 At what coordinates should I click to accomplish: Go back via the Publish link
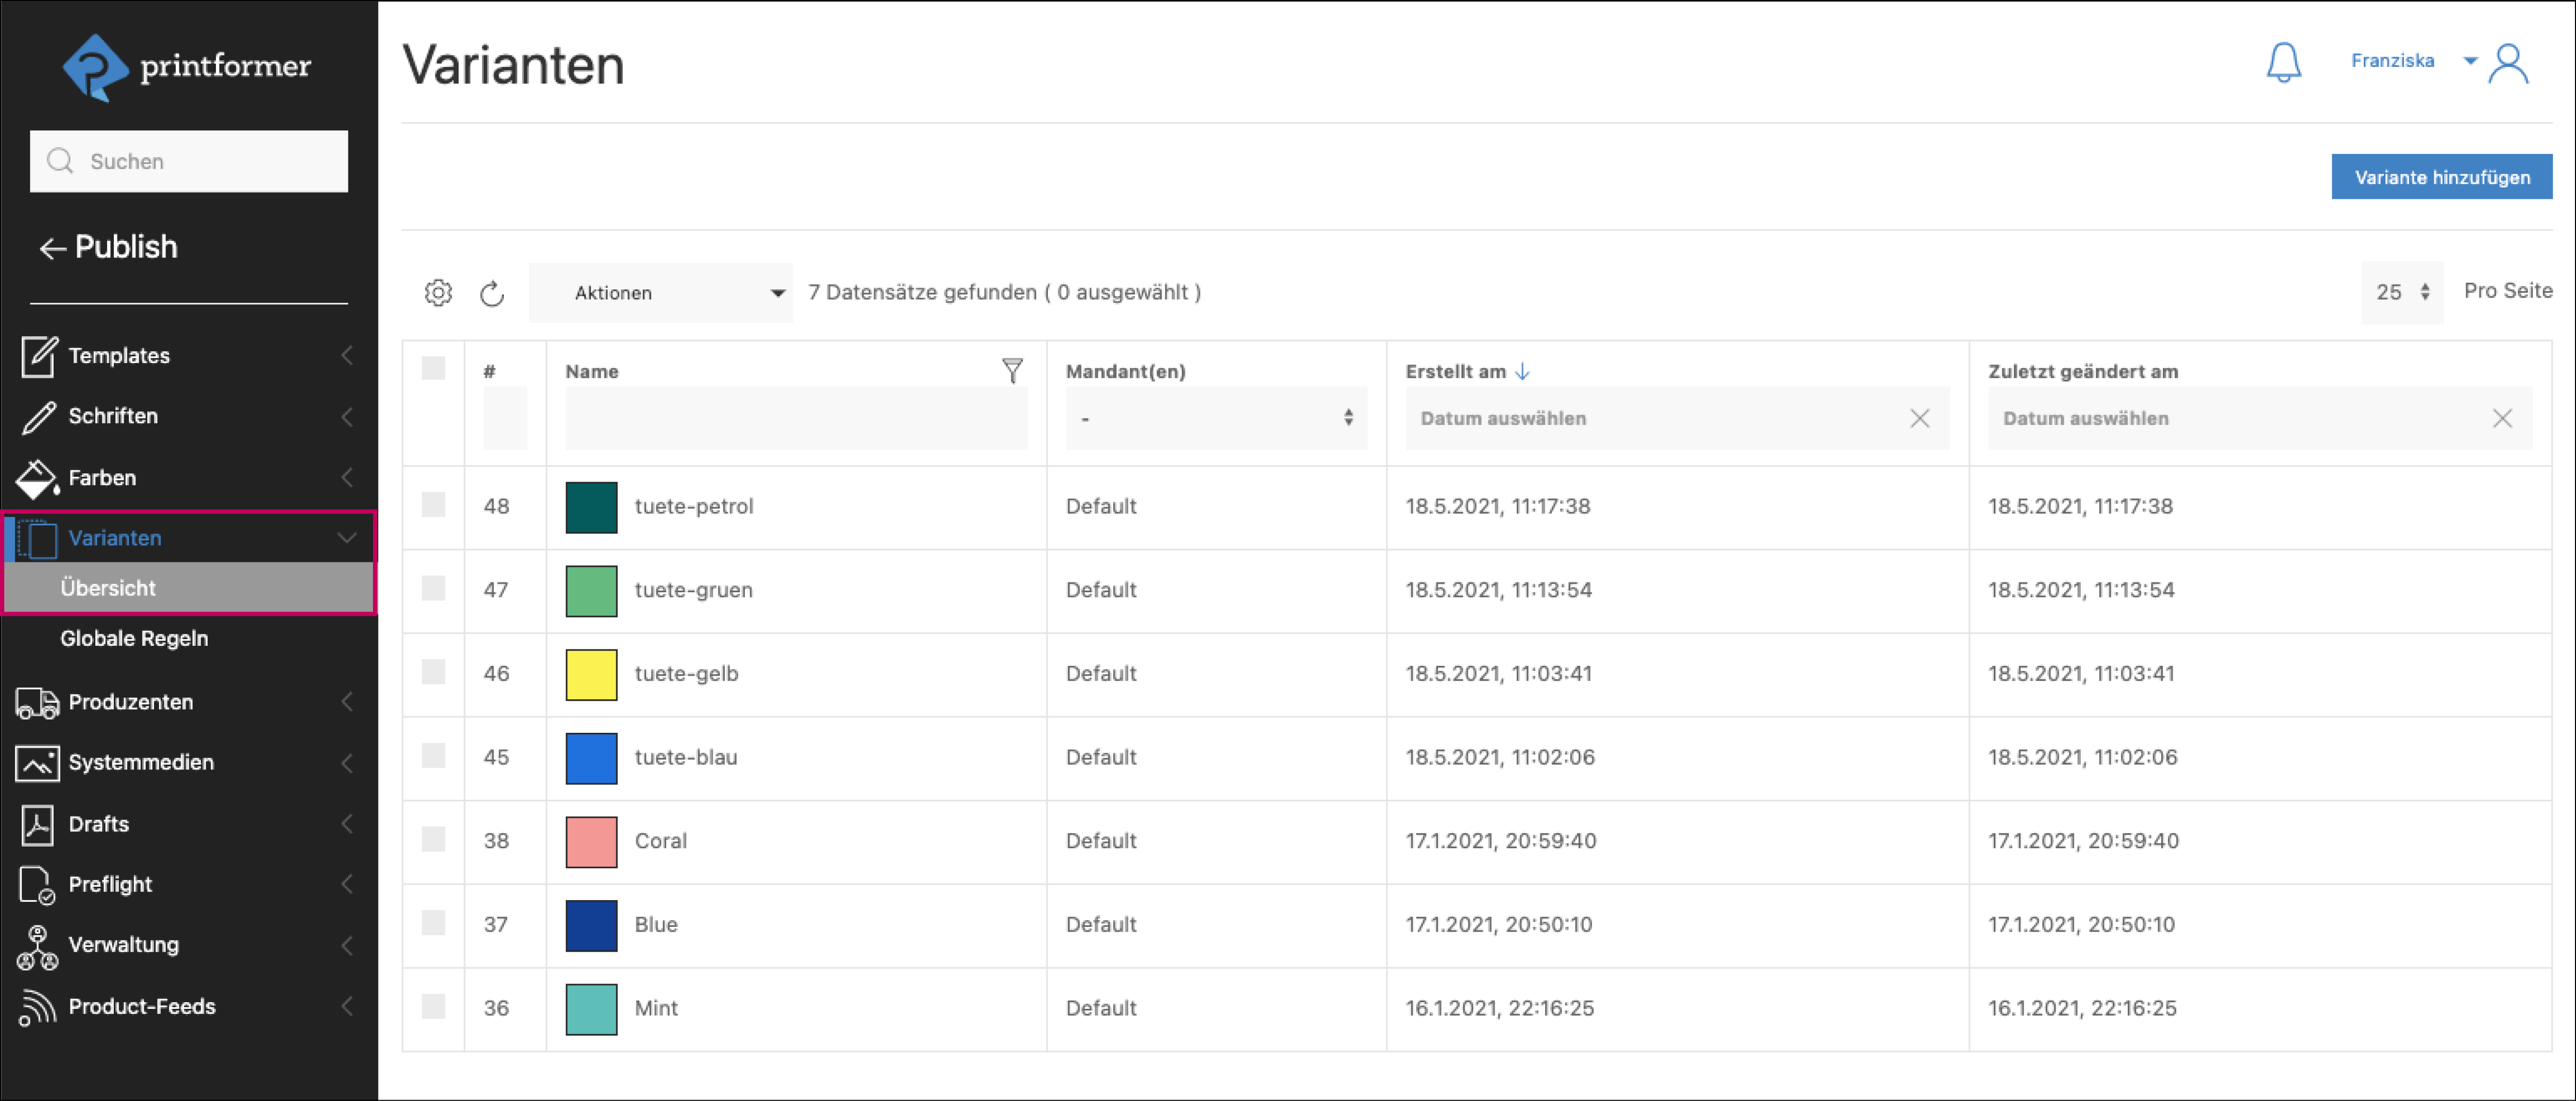tap(108, 247)
